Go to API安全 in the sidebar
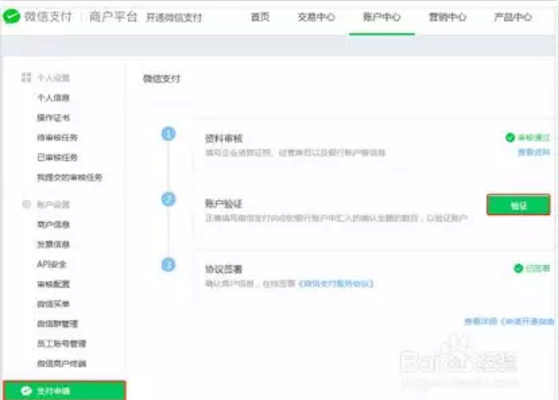 (x=52, y=264)
